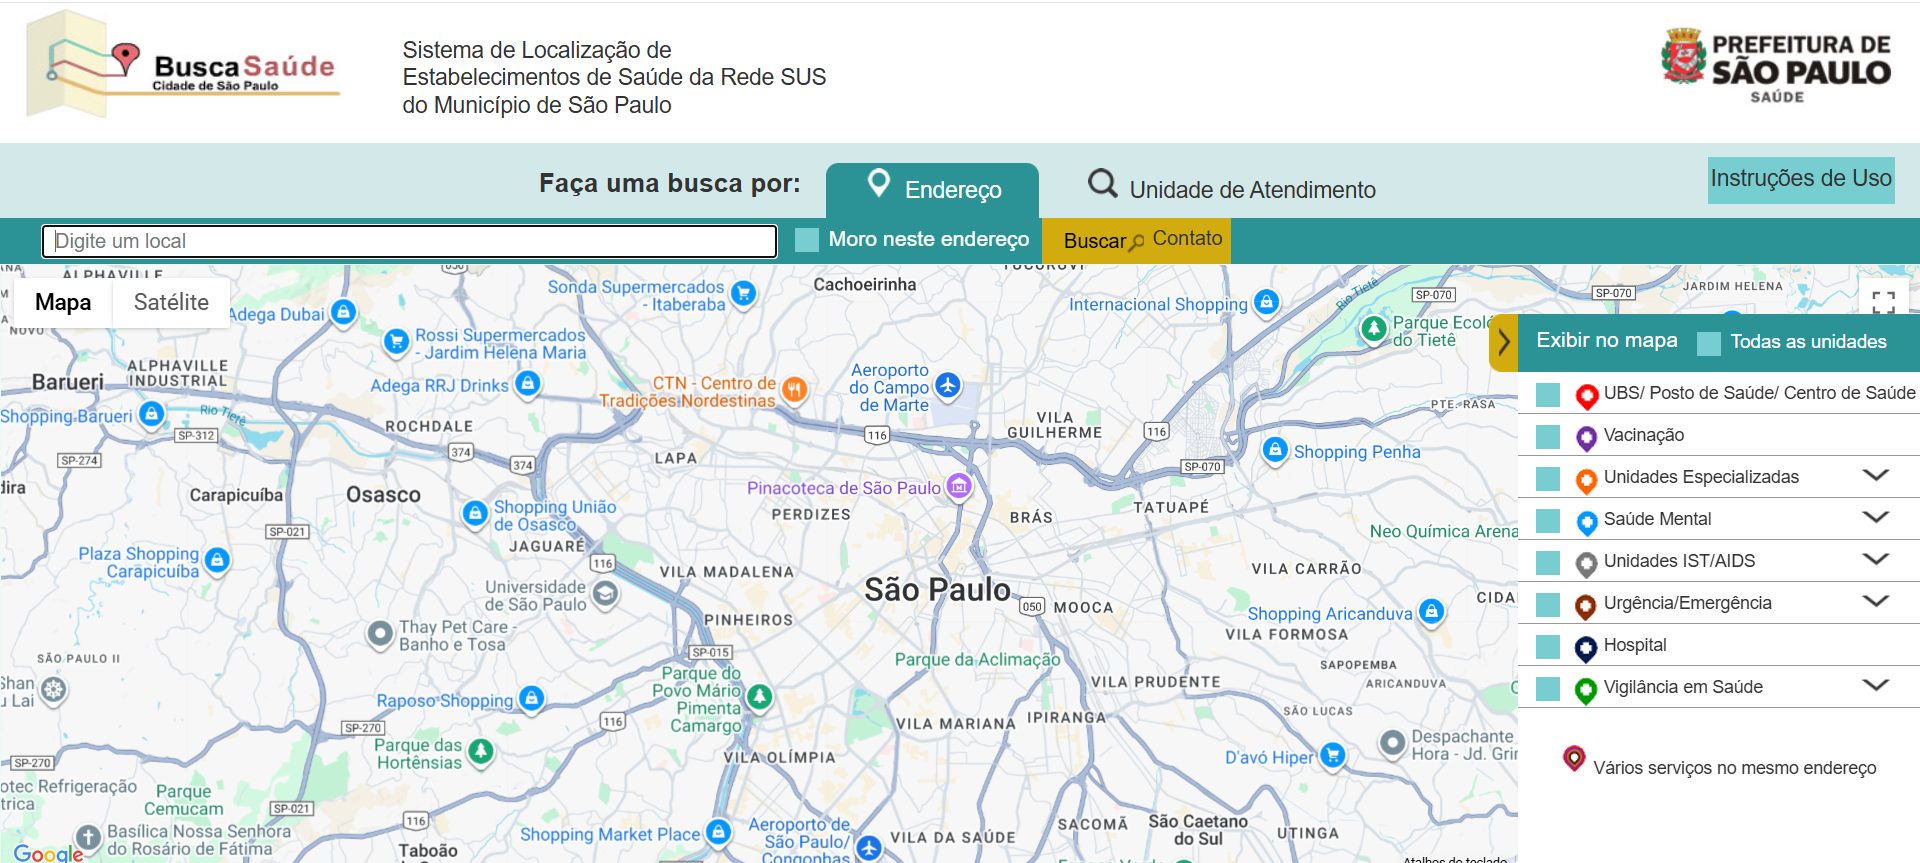1920x863 pixels.
Task: Expand the Vigilância em Saúde list
Action: pyautogui.click(x=1876, y=685)
